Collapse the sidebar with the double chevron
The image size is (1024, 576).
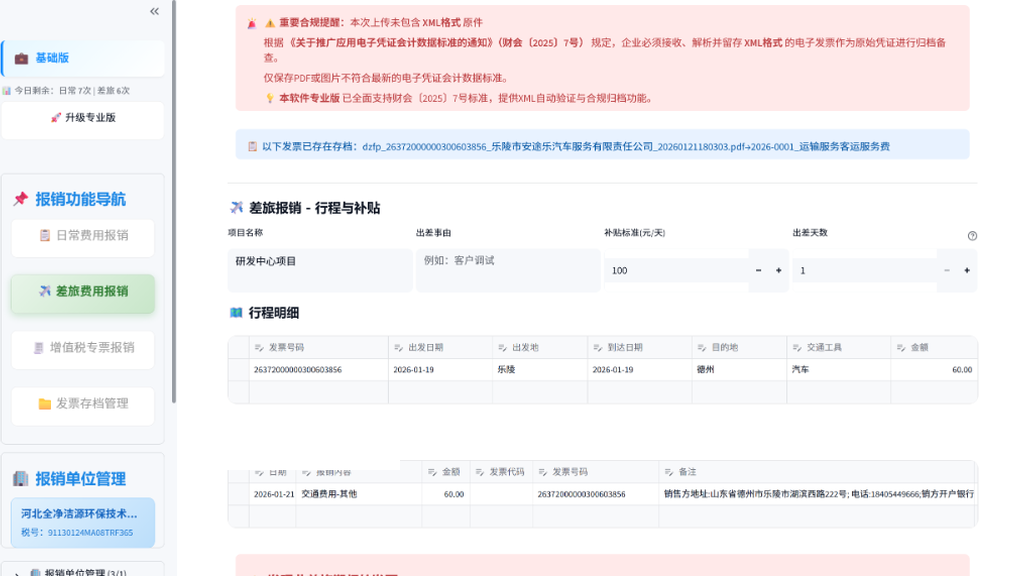(153, 12)
